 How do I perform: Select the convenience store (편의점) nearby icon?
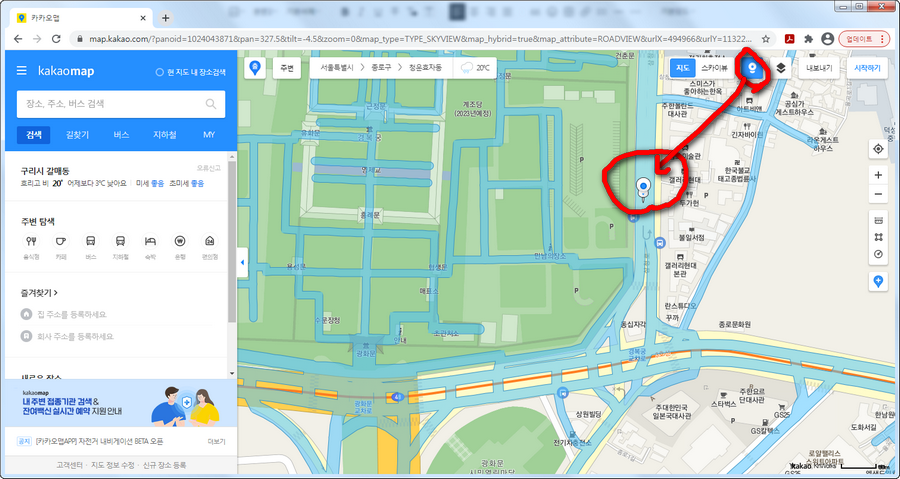click(x=210, y=241)
